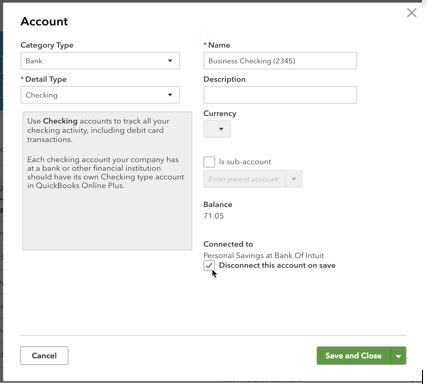Check the Is sub-account checkbox
Viewport: 427px width, 386px height.
pyautogui.click(x=209, y=162)
